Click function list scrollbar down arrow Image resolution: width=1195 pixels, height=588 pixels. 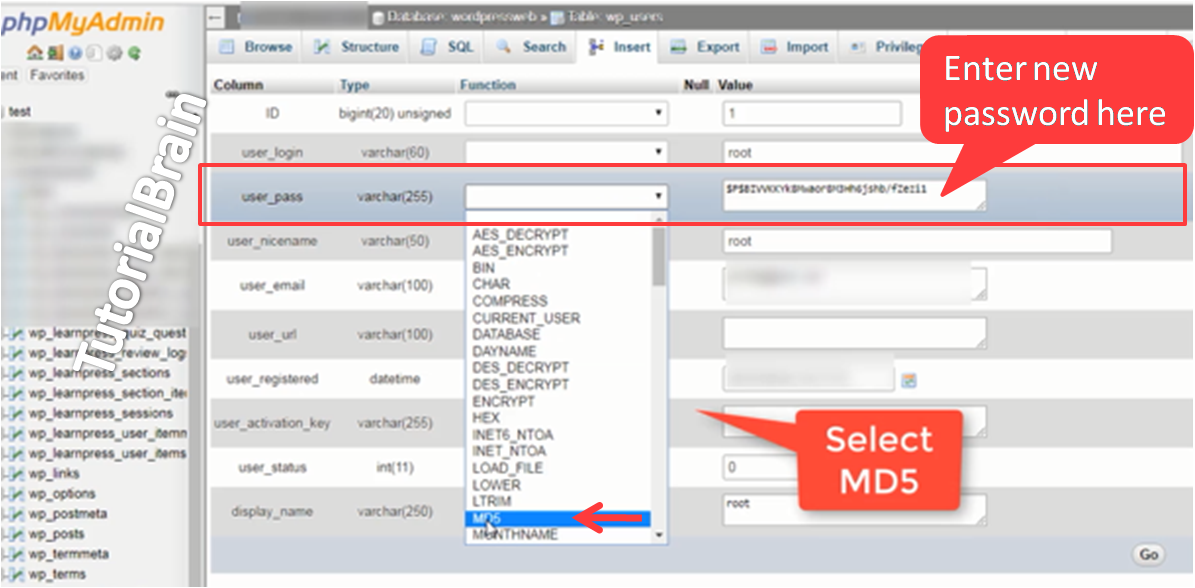pos(660,536)
